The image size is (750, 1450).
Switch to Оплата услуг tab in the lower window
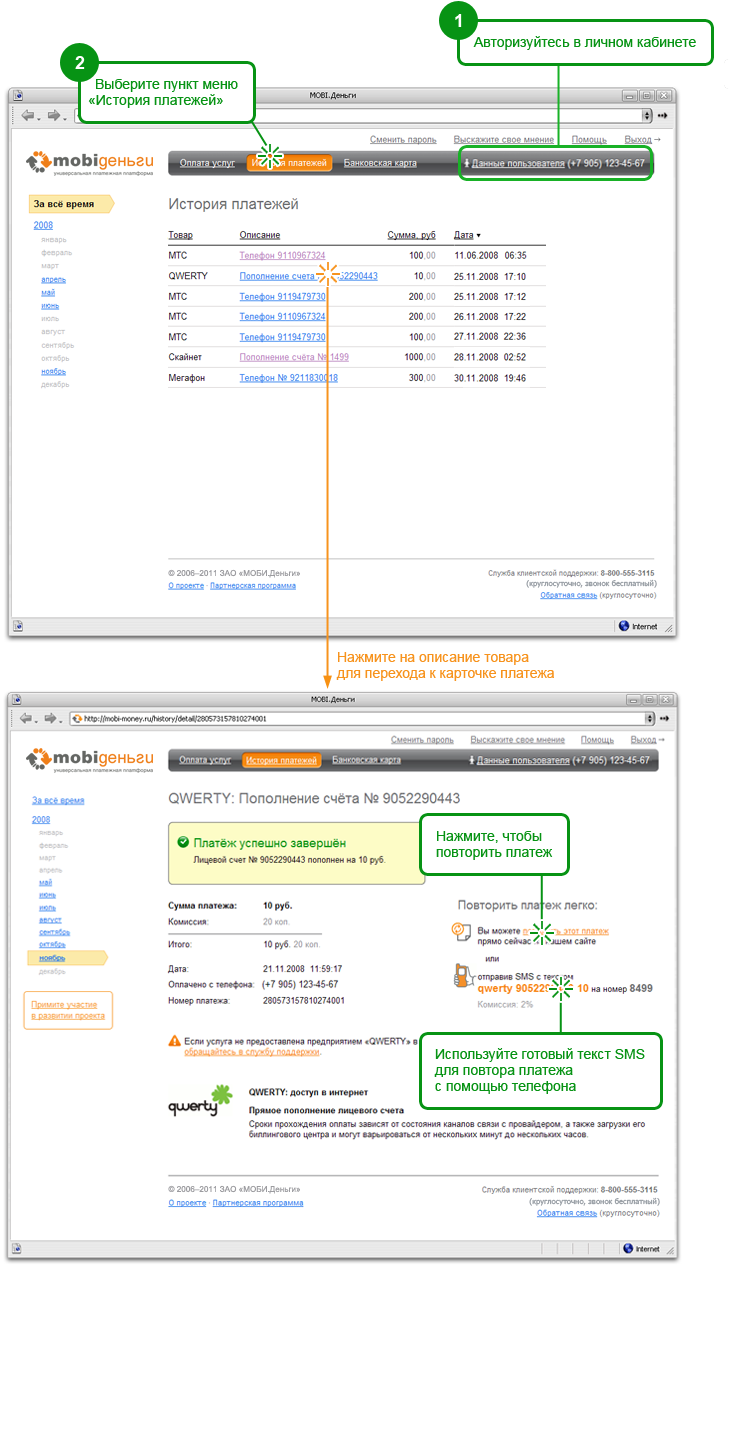205,760
